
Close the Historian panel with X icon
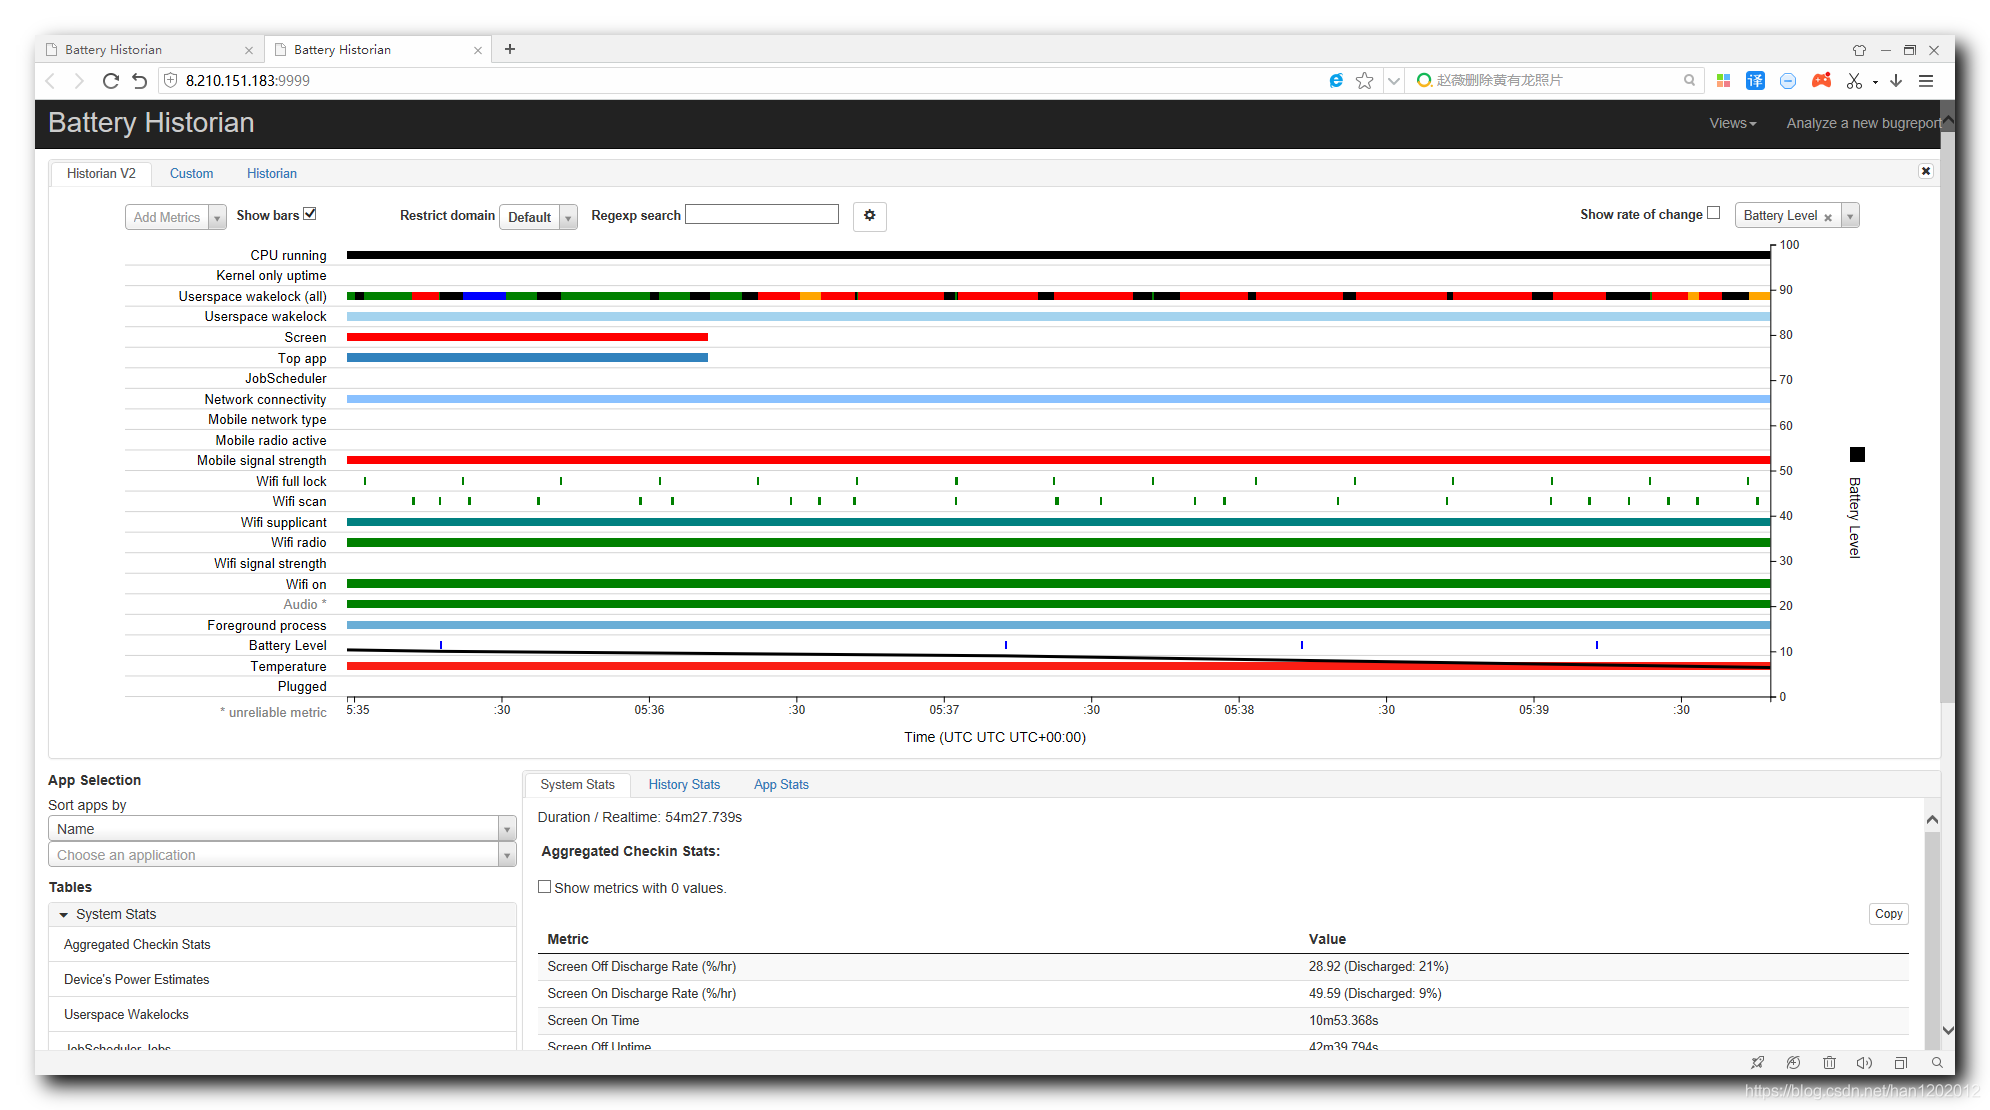coord(1926,171)
